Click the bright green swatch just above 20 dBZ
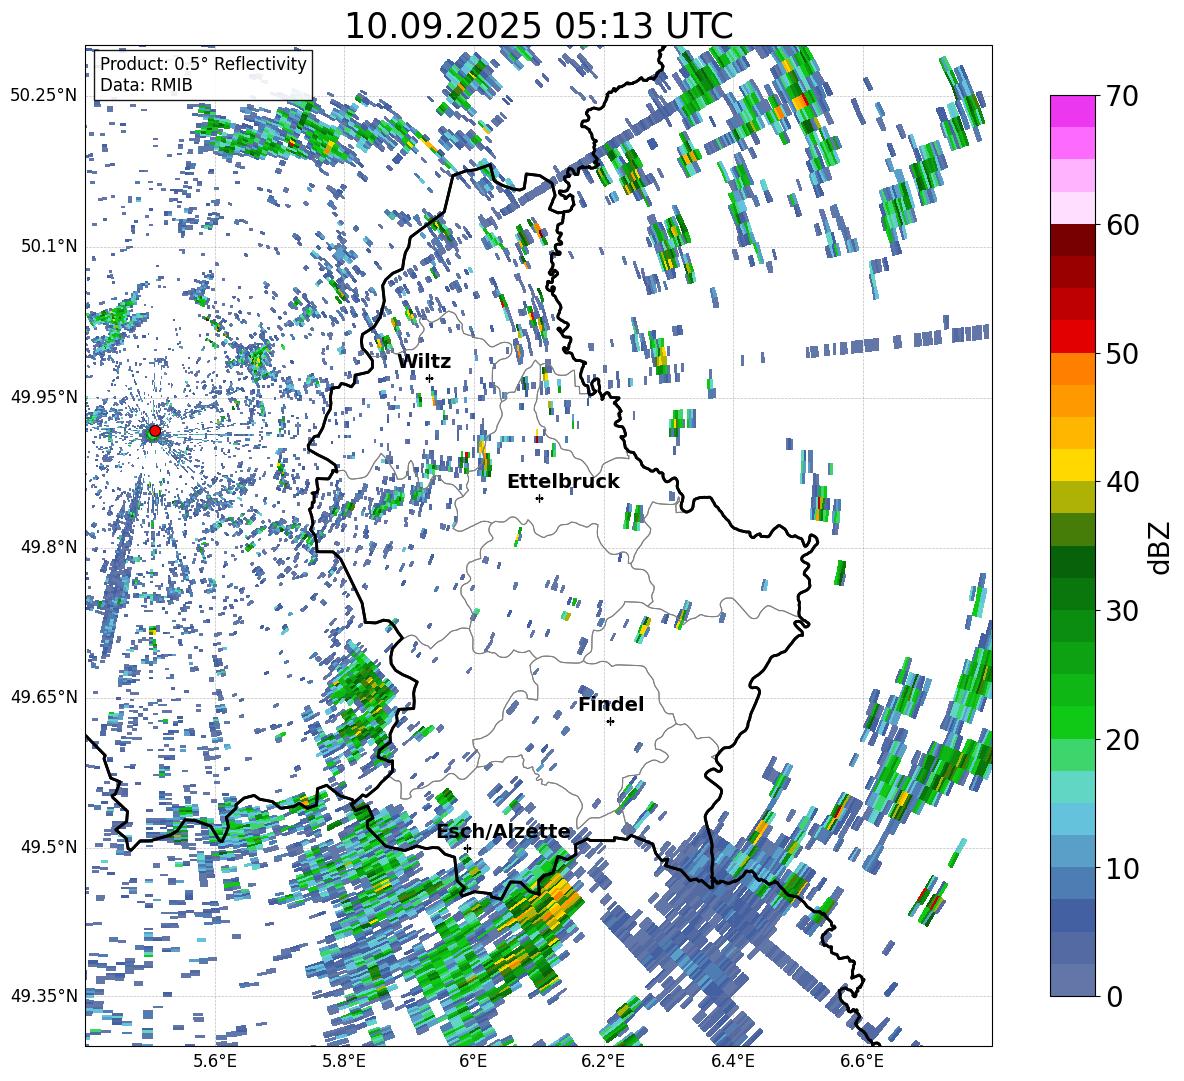 (x=1072, y=722)
